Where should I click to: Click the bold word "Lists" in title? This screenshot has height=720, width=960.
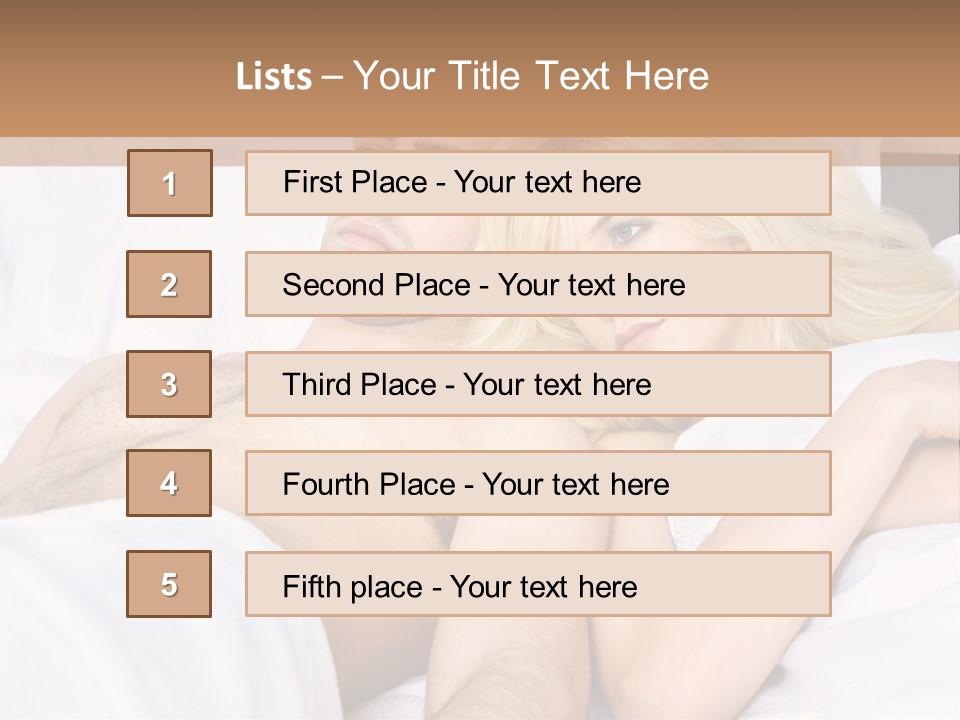click(x=274, y=77)
